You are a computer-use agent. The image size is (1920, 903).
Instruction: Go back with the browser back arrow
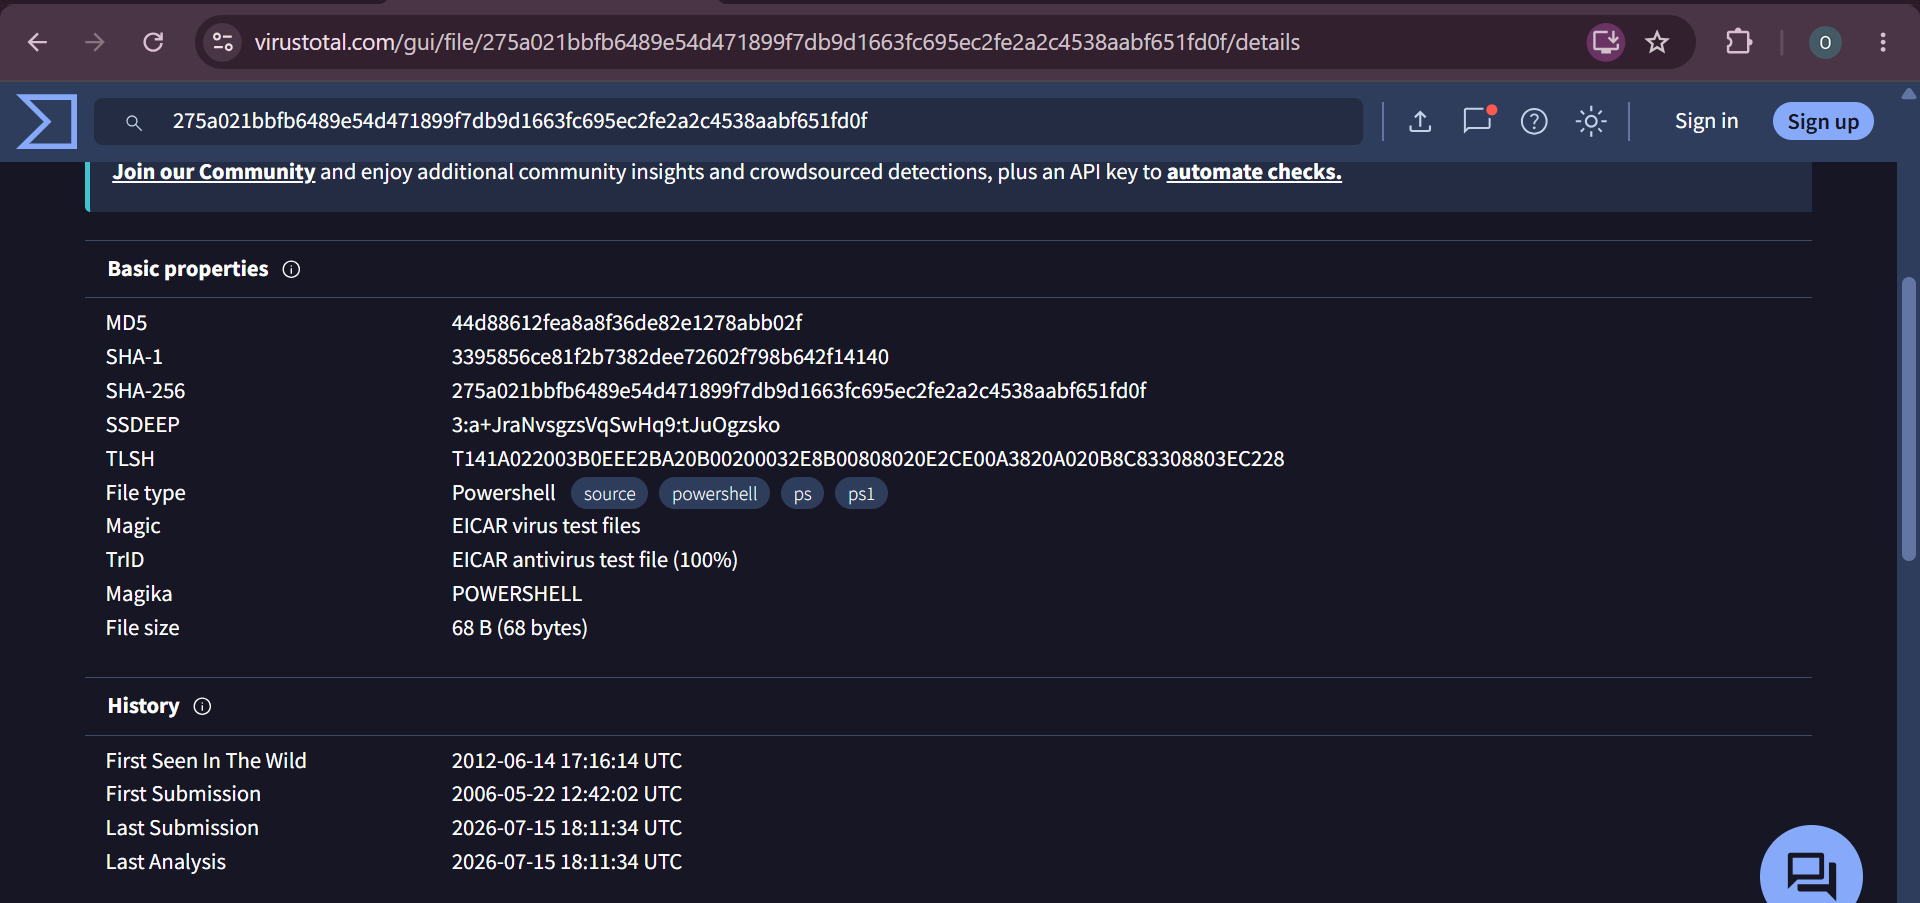click(37, 42)
